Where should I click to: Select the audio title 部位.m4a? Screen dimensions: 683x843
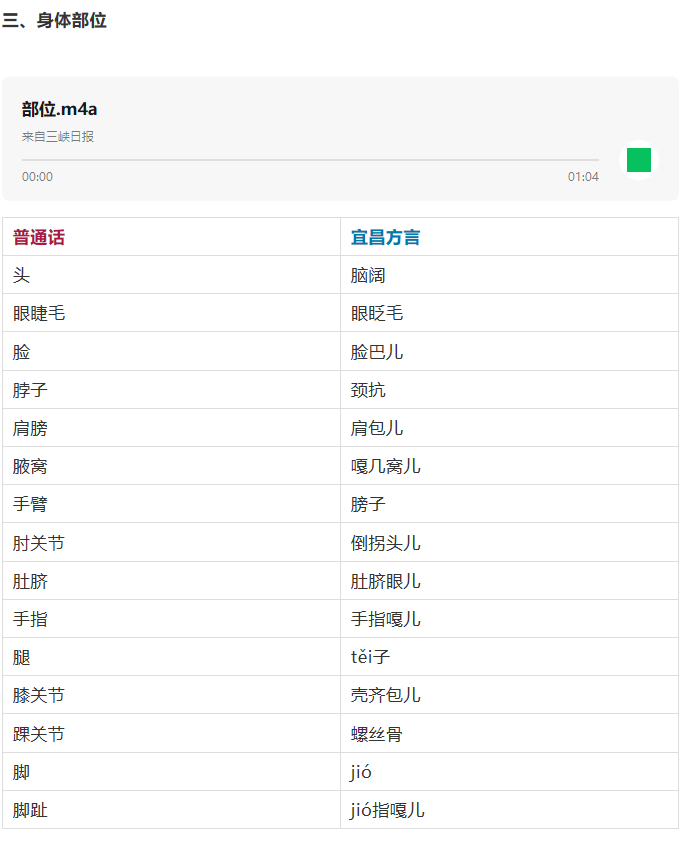(59, 109)
